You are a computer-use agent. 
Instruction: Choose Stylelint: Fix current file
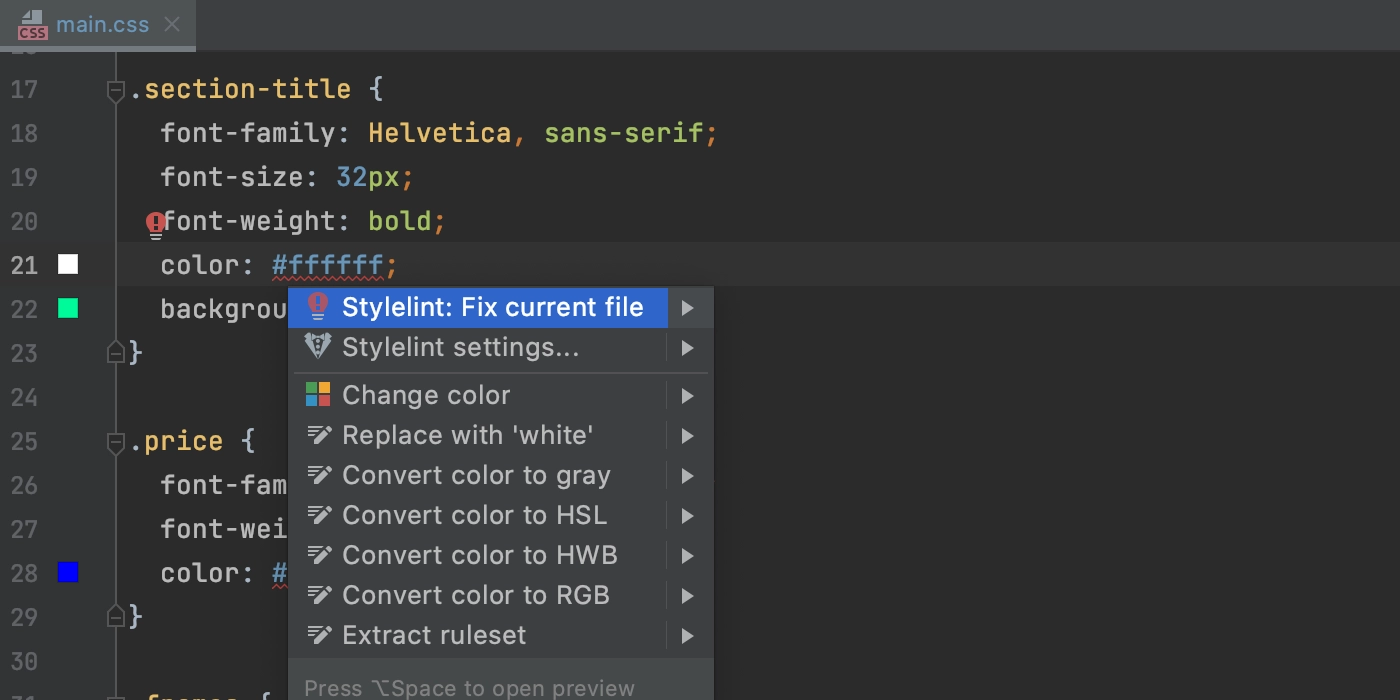478,307
